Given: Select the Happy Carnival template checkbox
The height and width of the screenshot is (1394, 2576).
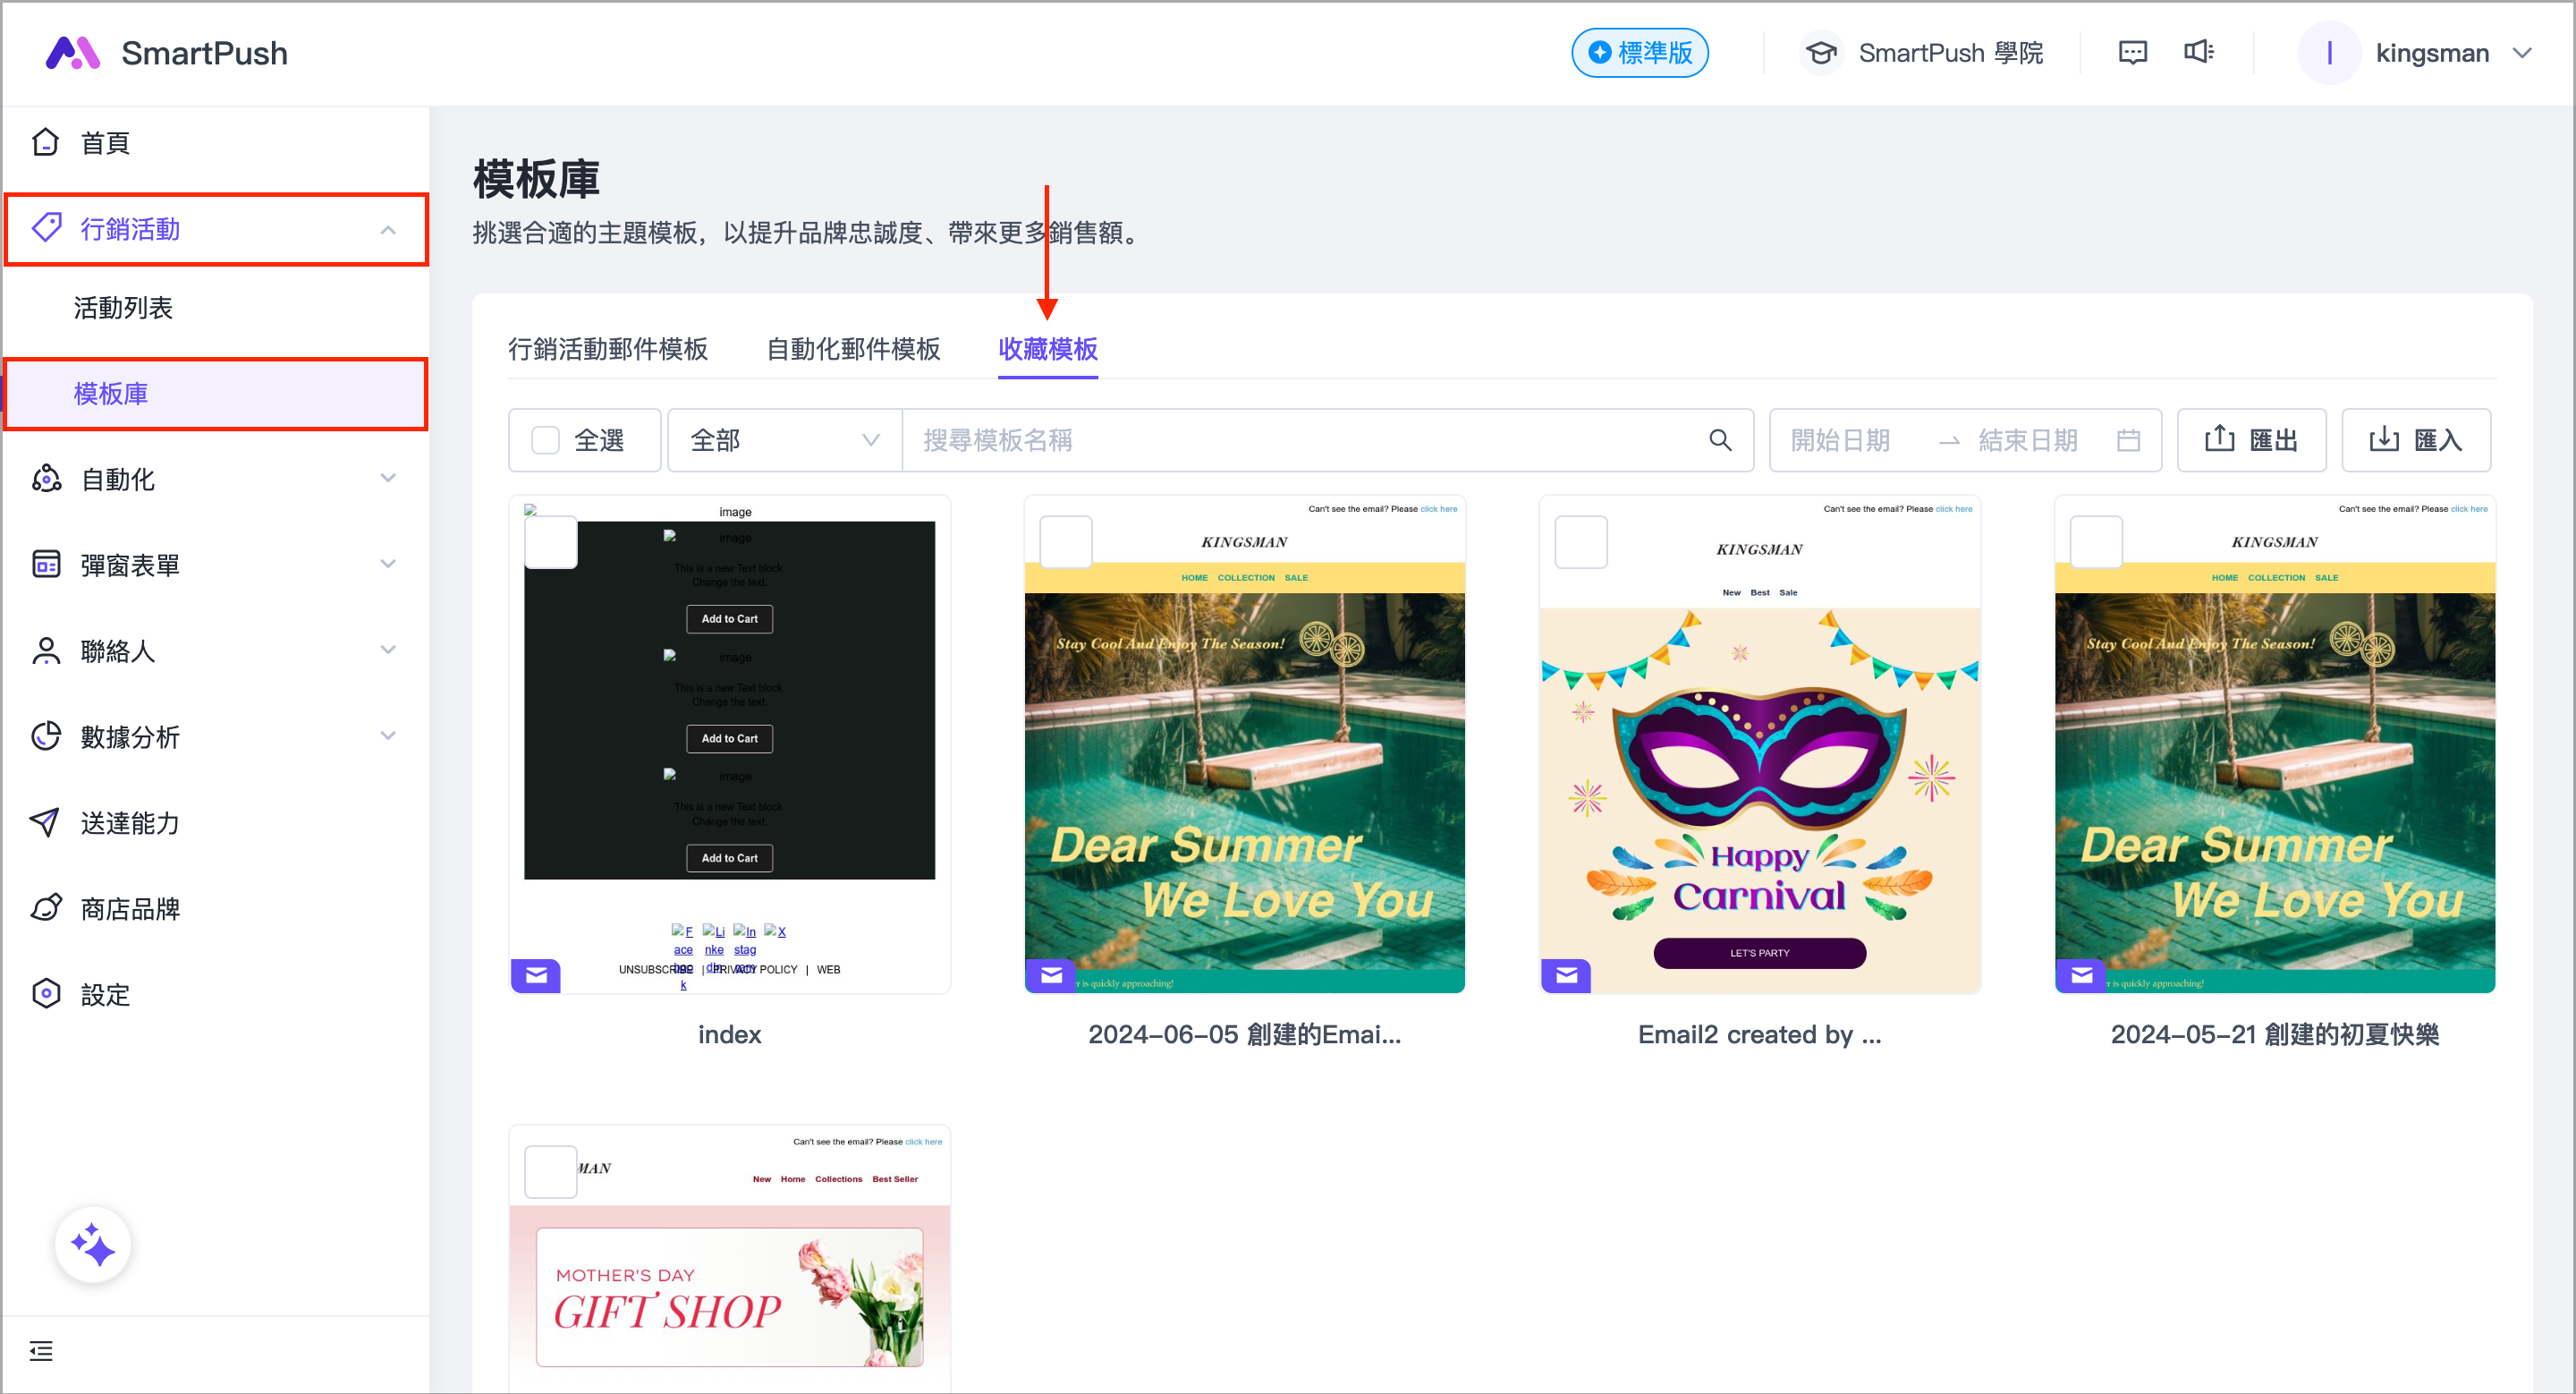Looking at the screenshot, I should click(x=1581, y=542).
